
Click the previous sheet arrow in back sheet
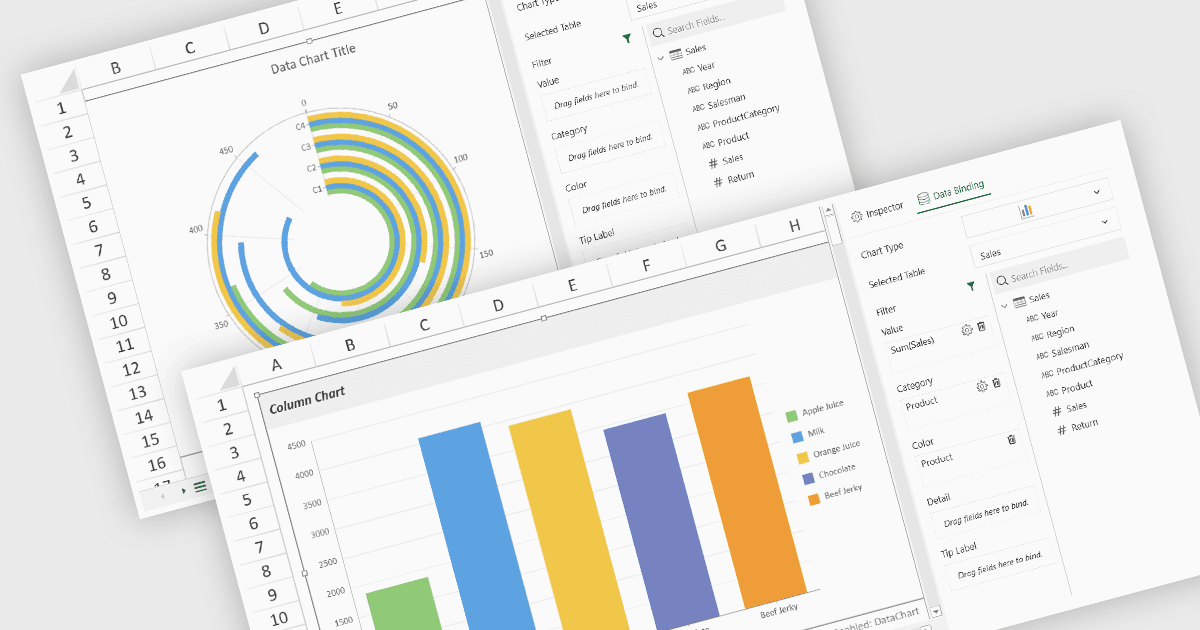[x=161, y=494]
